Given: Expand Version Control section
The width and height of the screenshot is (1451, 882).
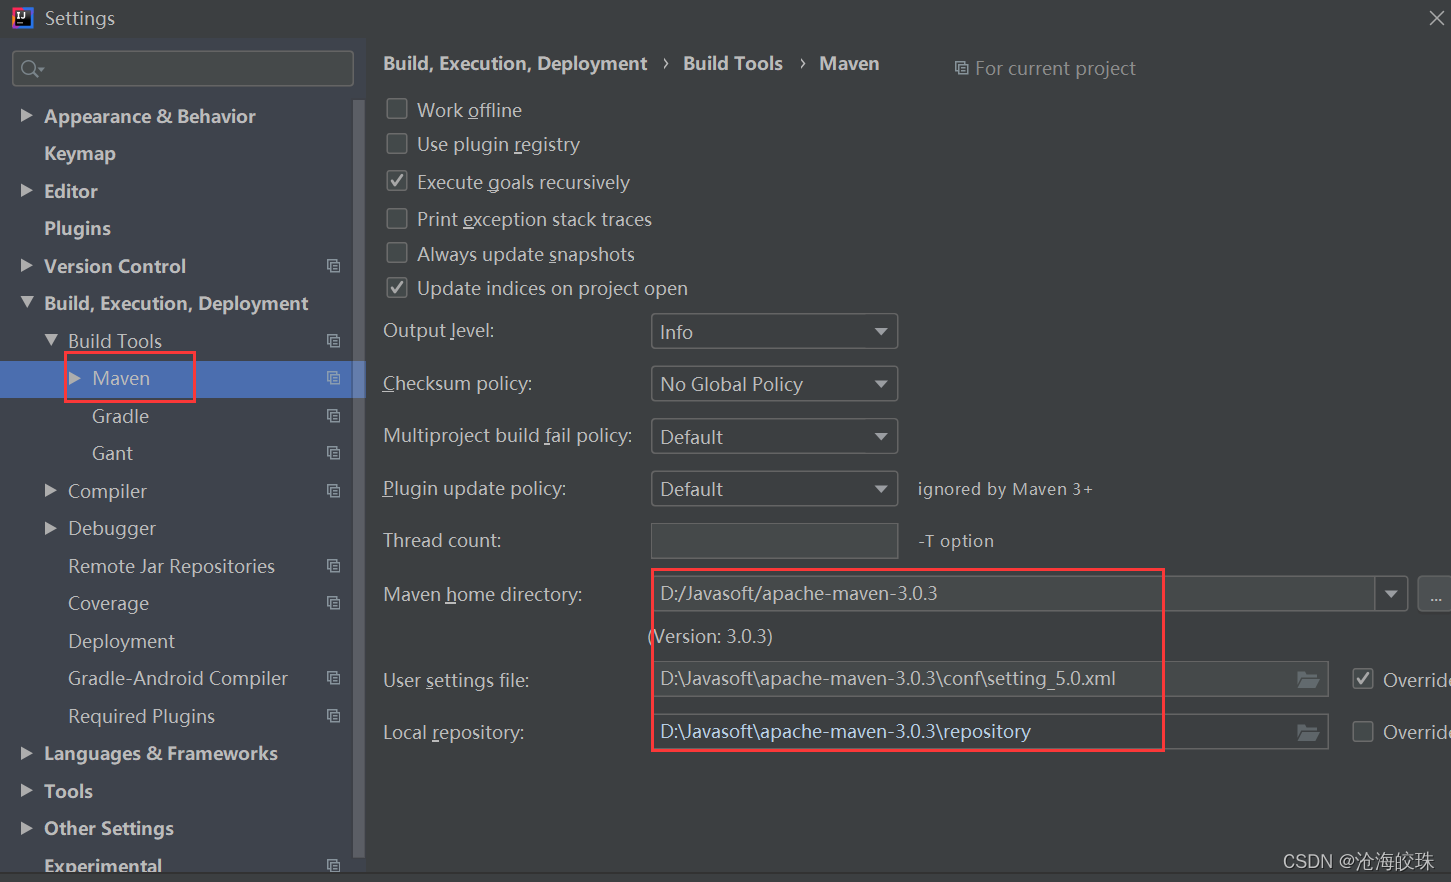Looking at the screenshot, I should point(27,266).
